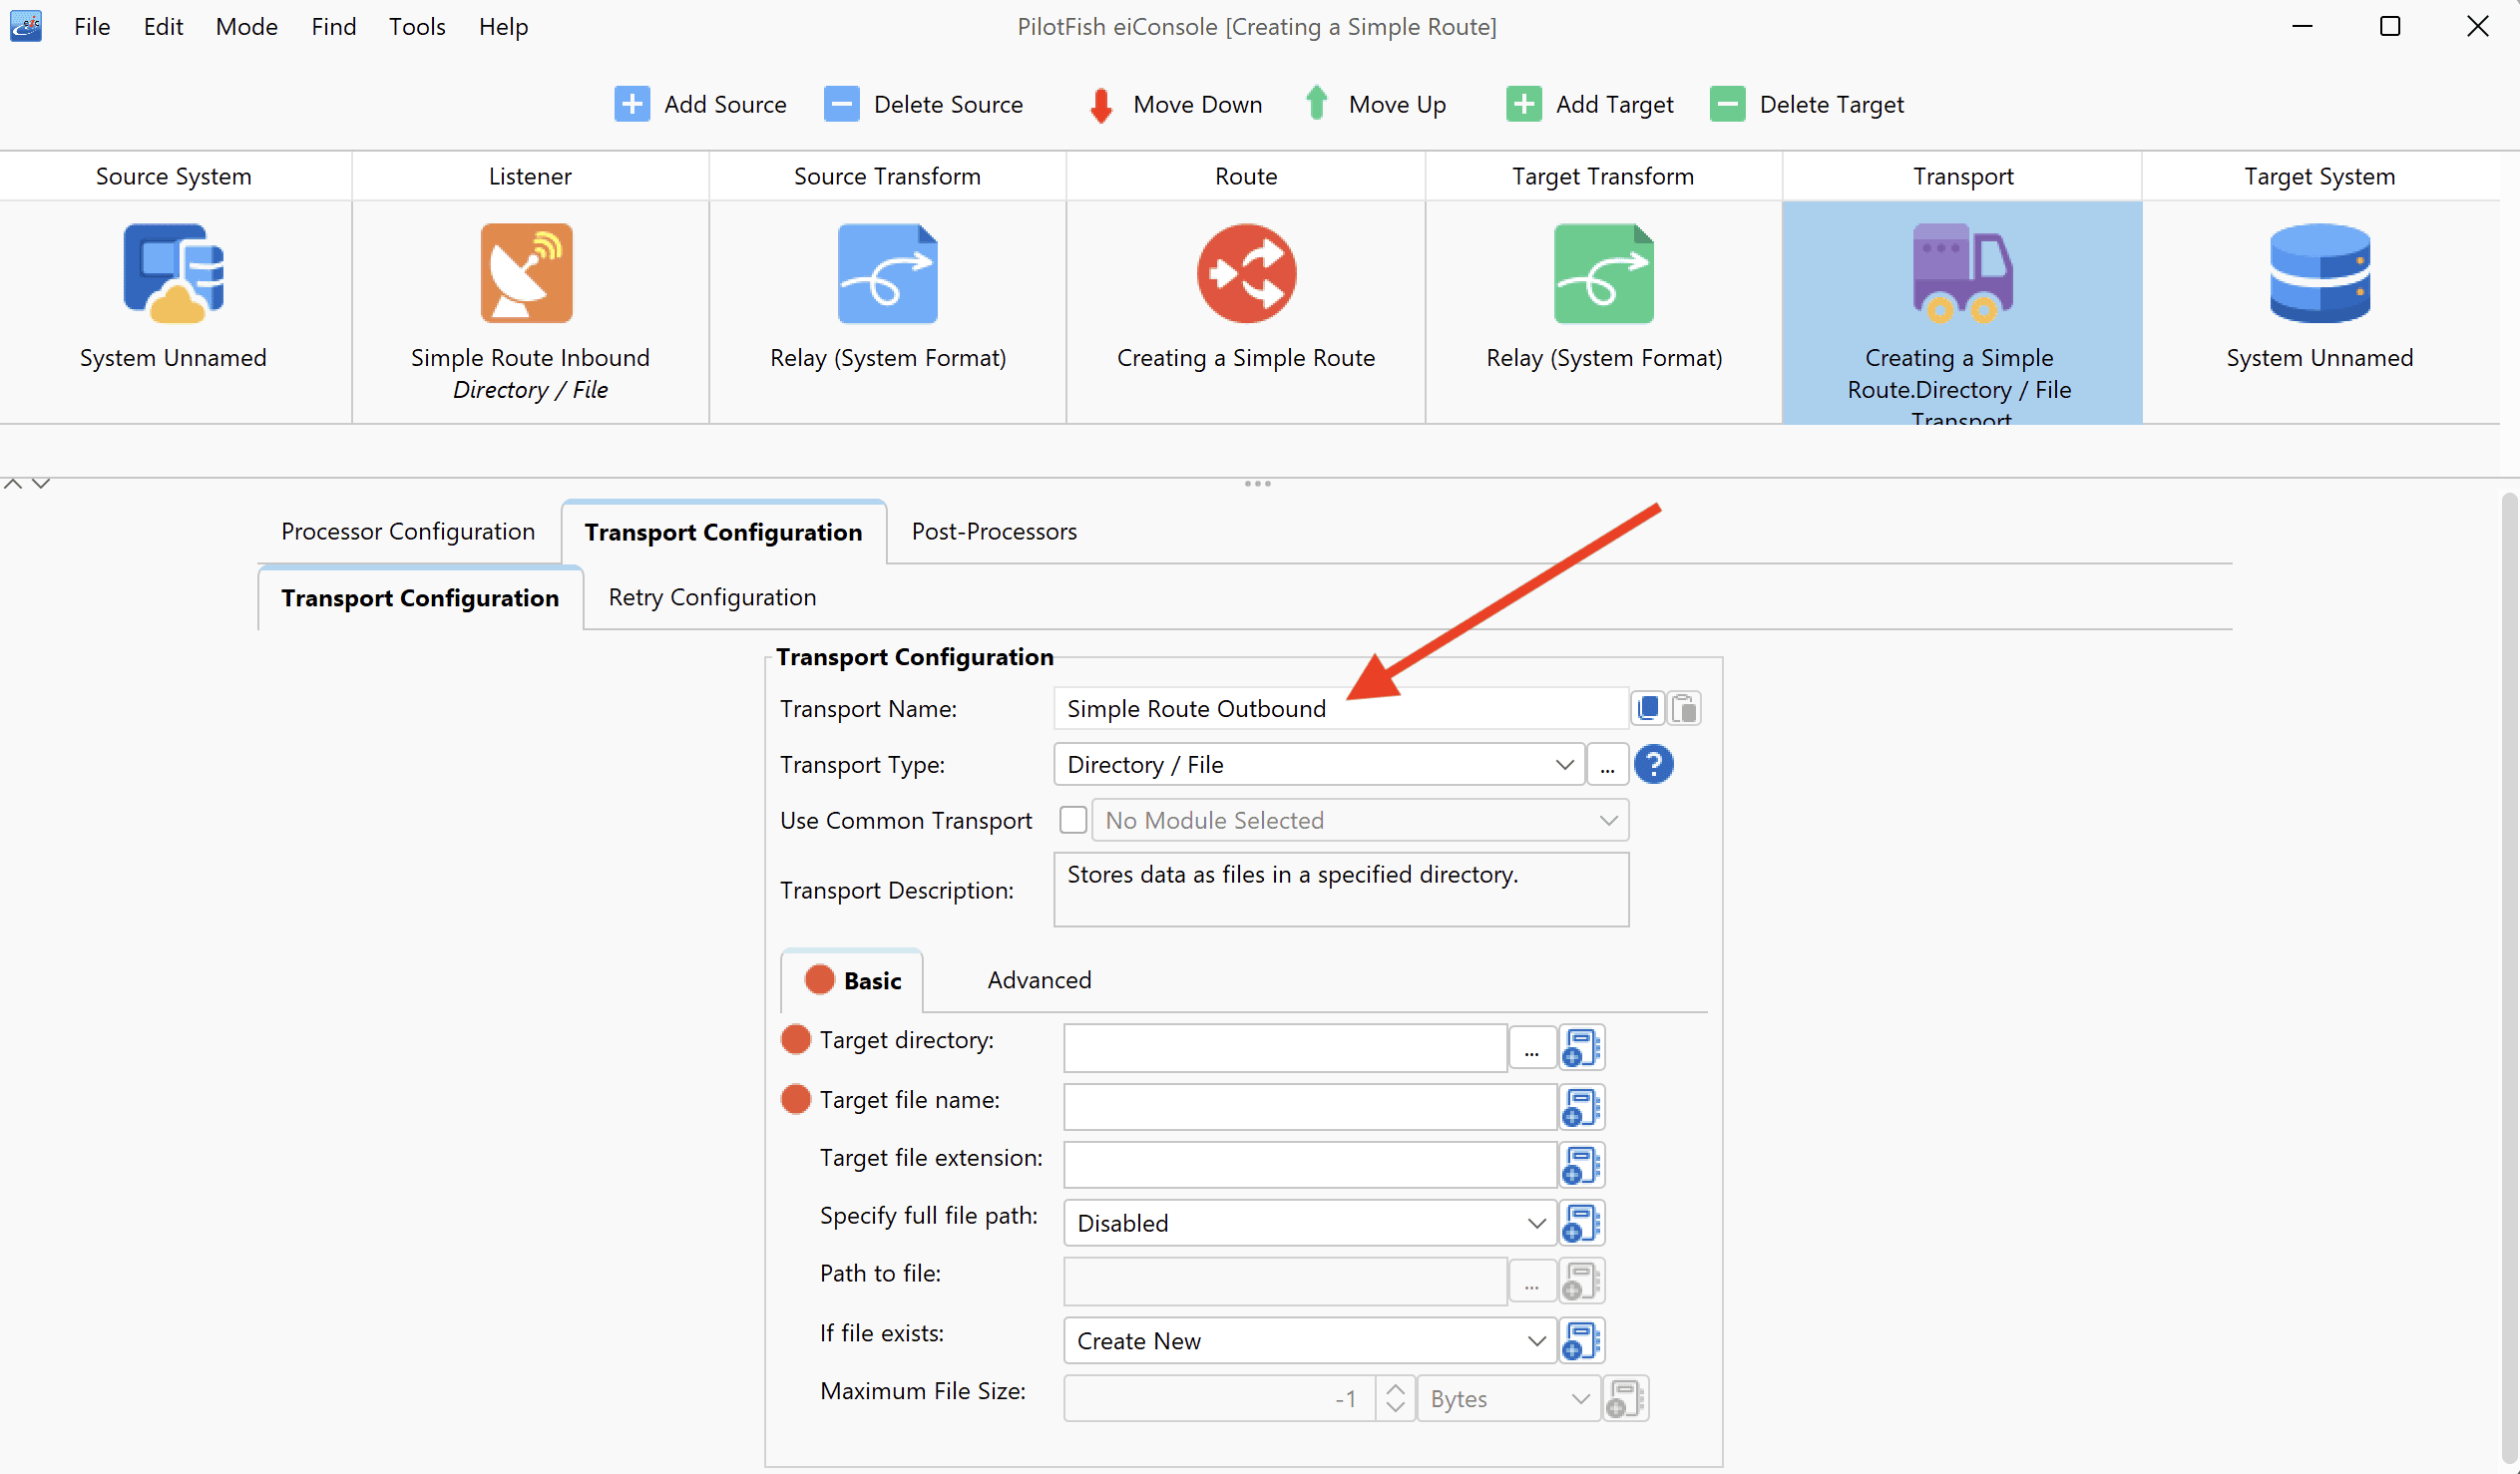This screenshot has height=1474, width=2520.
Task: Switch to the Processor Configuration tab
Action: 408,531
